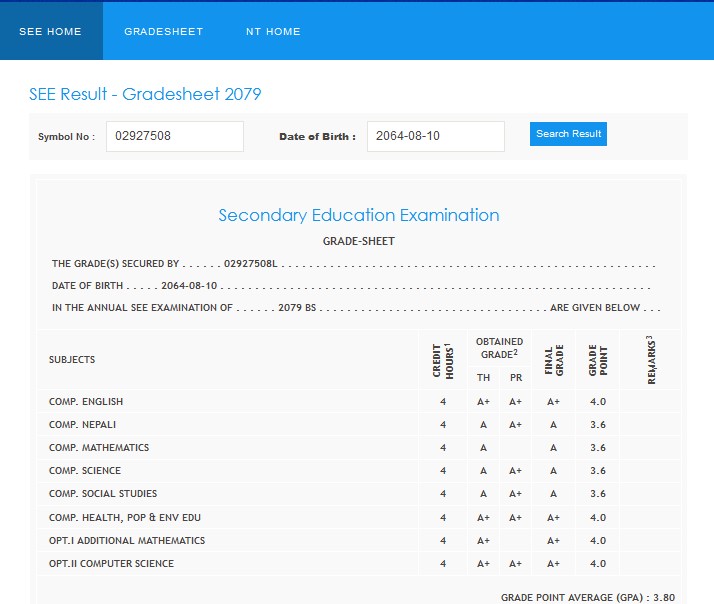The width and height of the screenshot is (714, 604).
Task: Click the Grade Point Average 3.80 text
Action: point(588,597)
